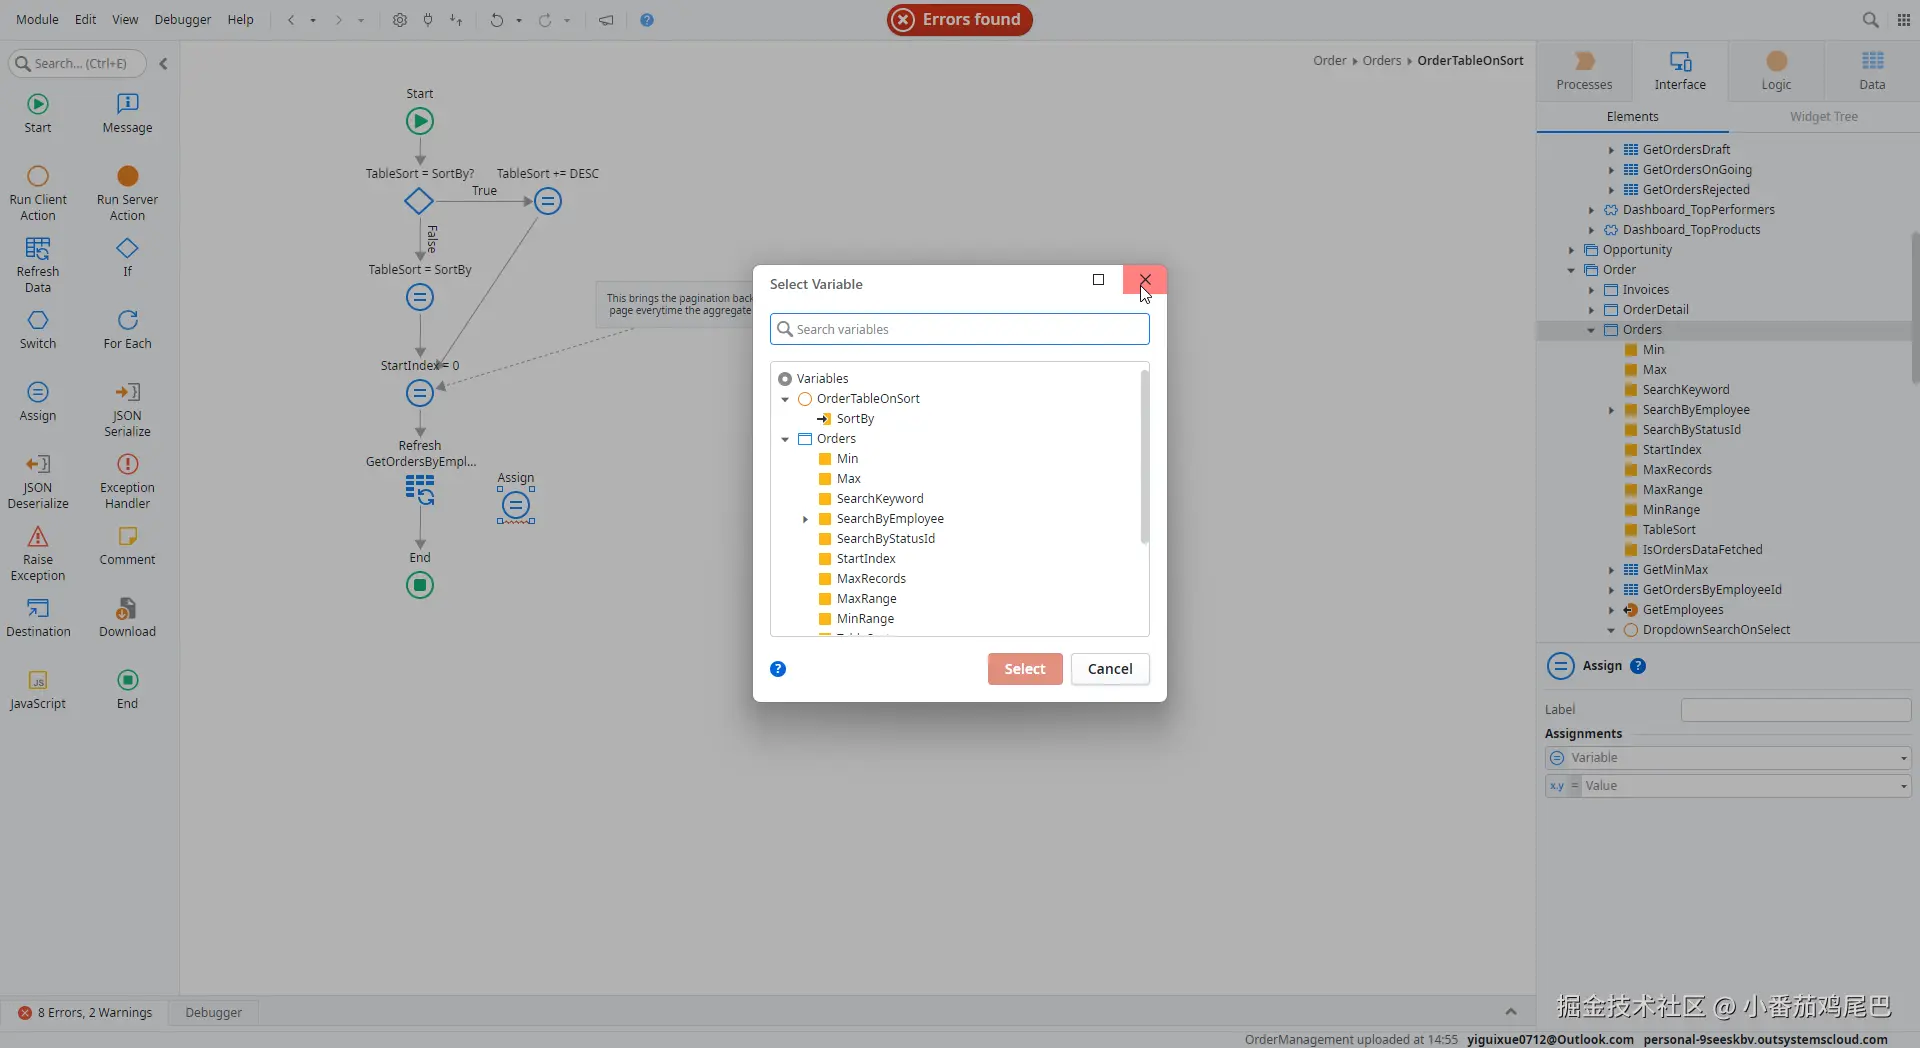The image size is (1920, 1048).
Task: Choose the JSON Deserialize tool
Action: point(38,481)
